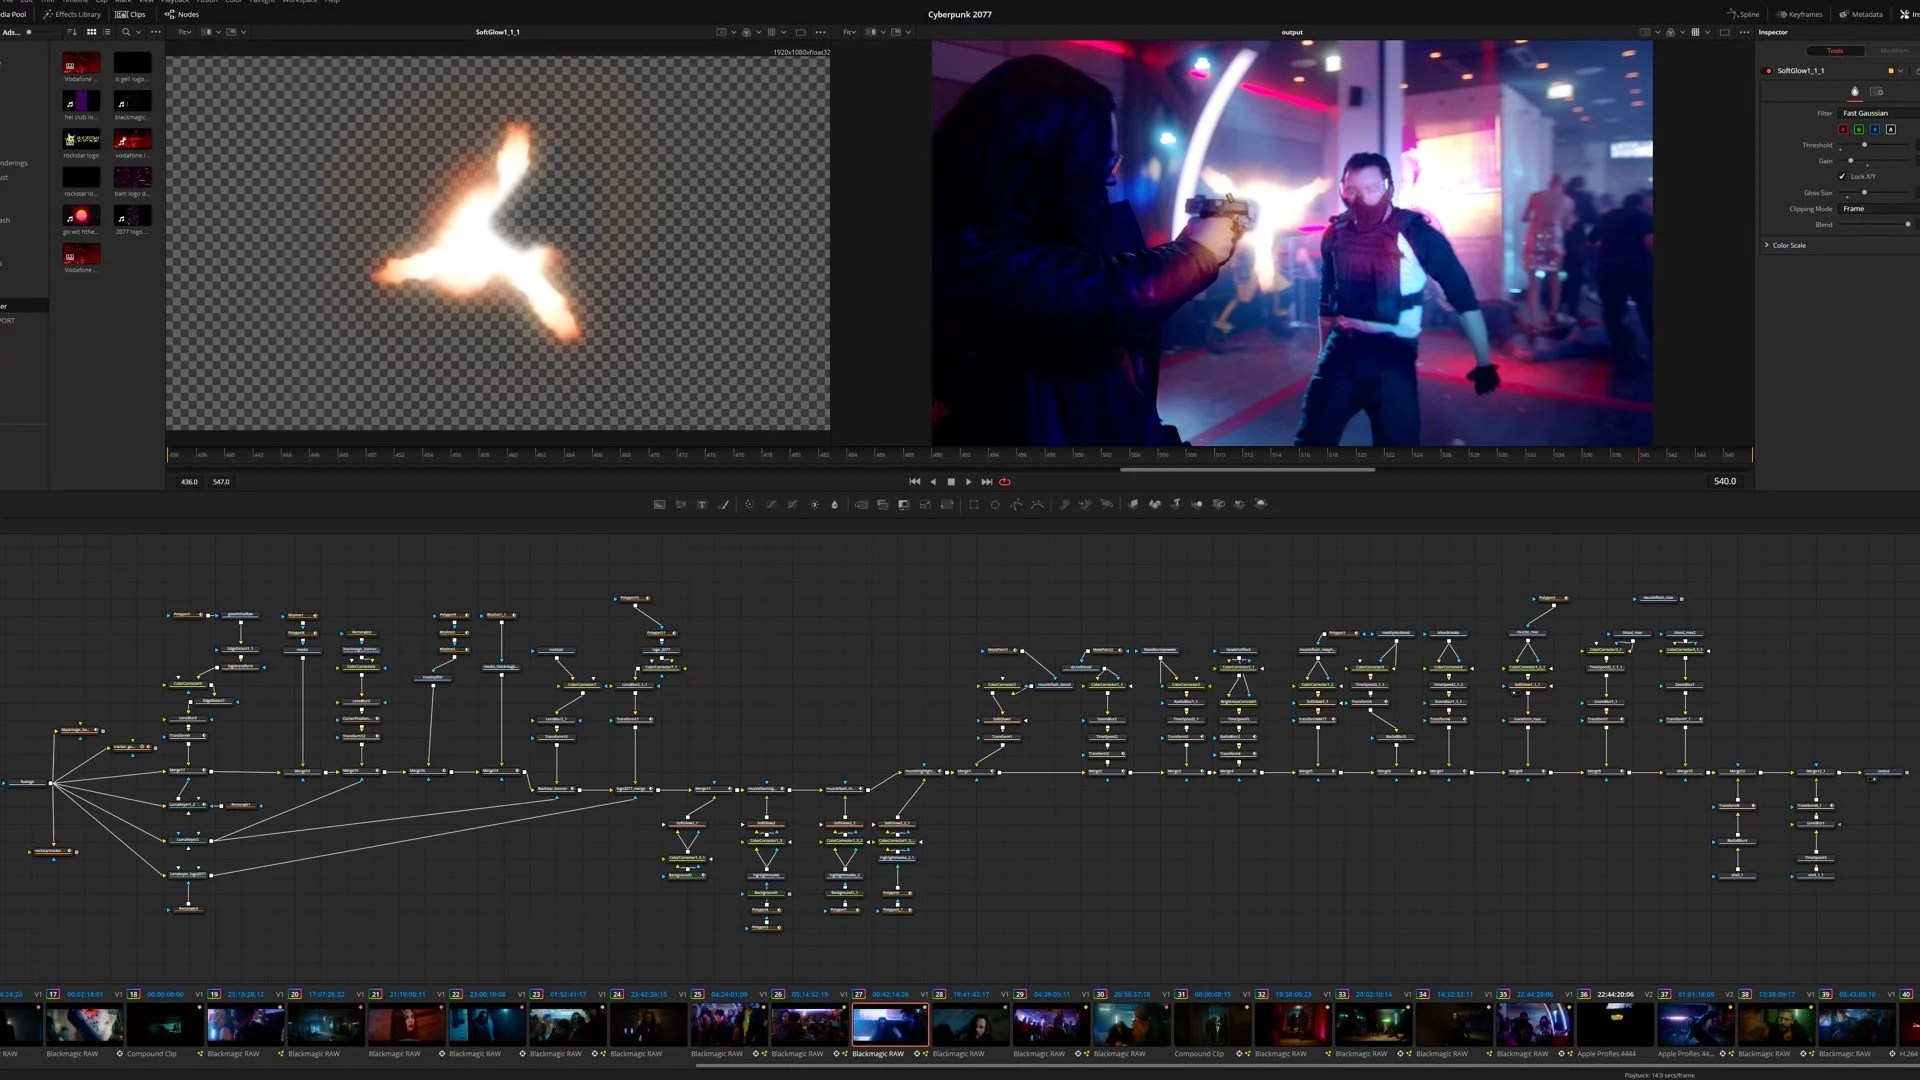Add a Blur node using the toolbar icon
This screenshot has width=1920, height=1080.
click(x=834, y=504)
